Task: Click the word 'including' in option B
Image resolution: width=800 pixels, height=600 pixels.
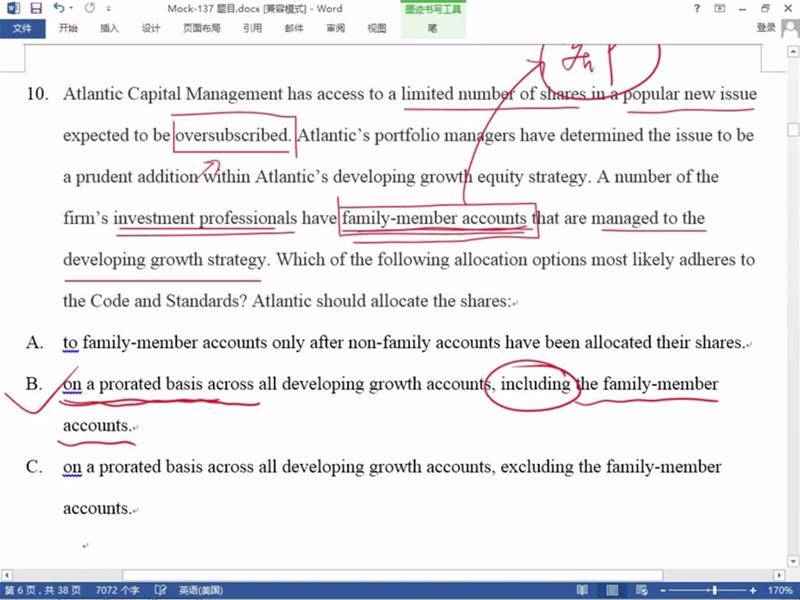Action: point(535,384)
